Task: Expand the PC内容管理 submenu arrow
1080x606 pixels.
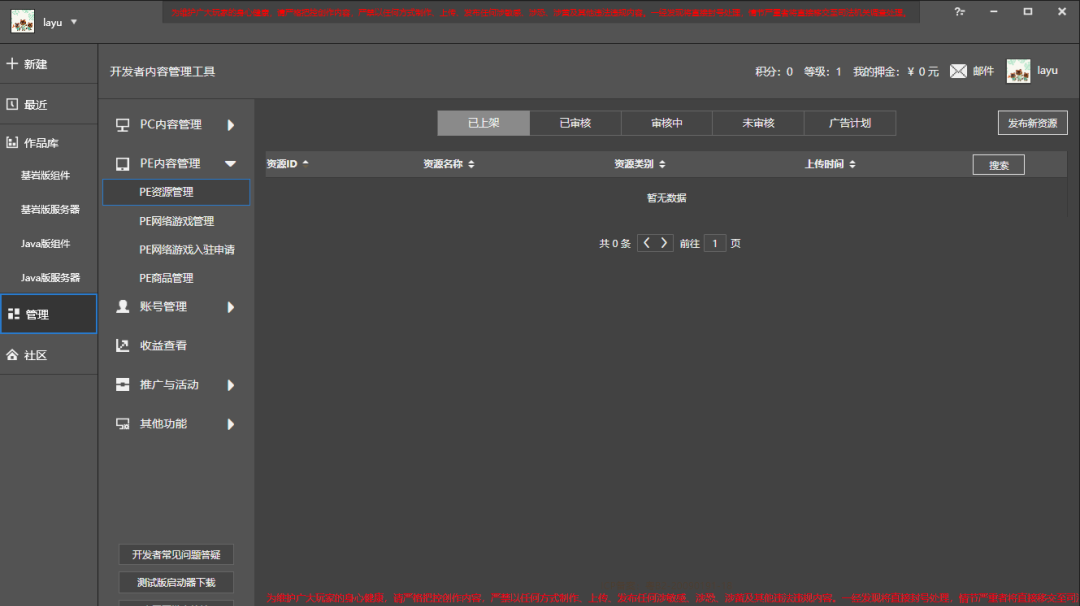Action: [231, 125]
